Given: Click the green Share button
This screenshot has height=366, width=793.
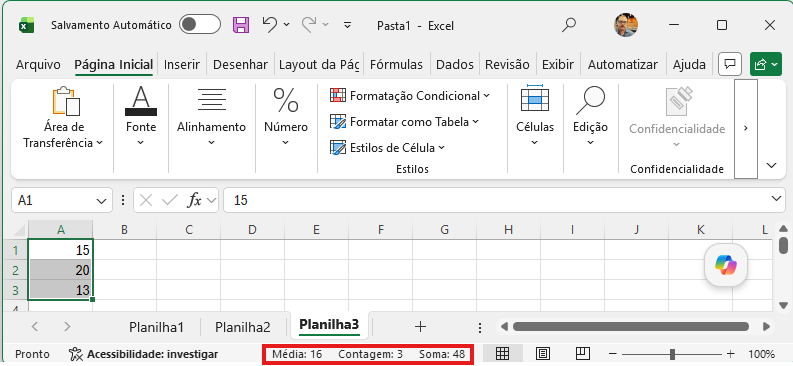Looking at the screenshot, I should click(766, 64).
